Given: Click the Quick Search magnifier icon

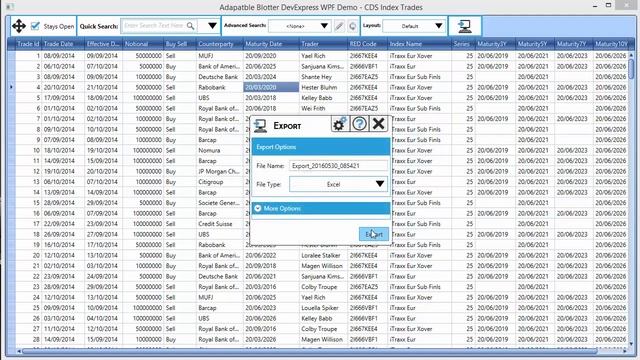Looking at the screenshot, I should (191, 26).
